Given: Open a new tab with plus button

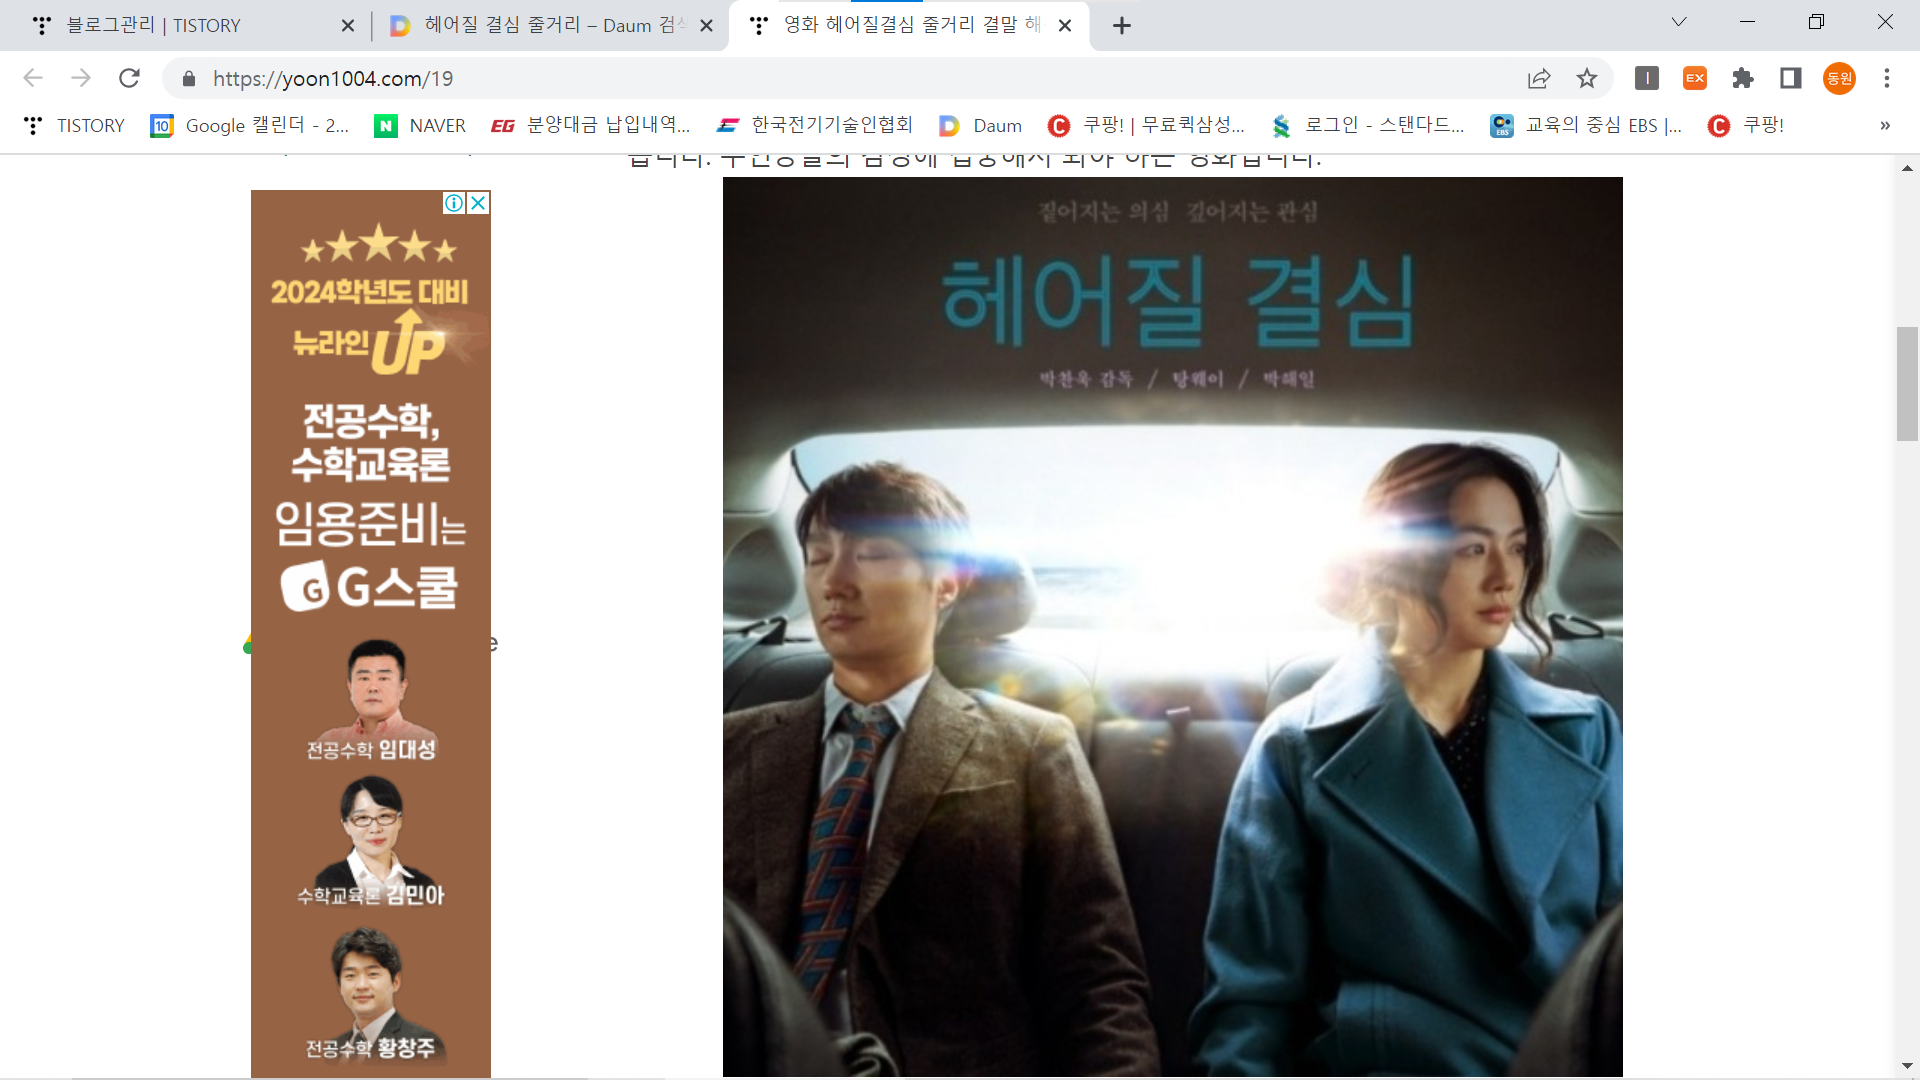Looking at the screenshot, I should point(1122,26).
